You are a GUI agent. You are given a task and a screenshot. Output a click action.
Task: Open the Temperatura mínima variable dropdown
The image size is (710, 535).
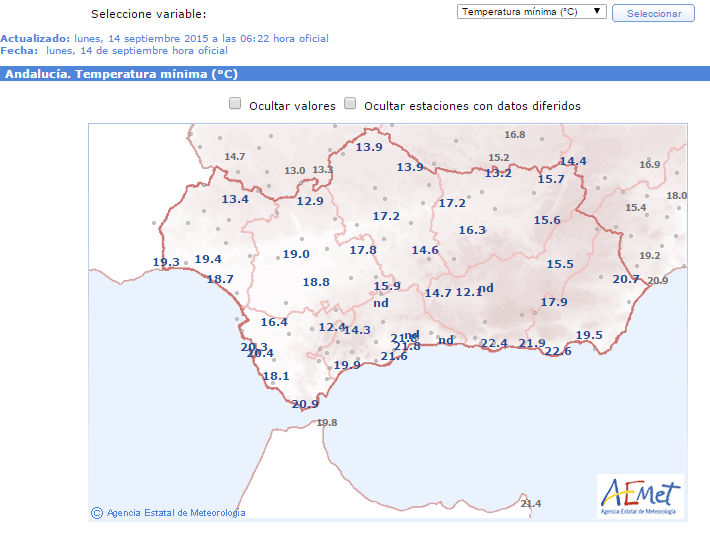(531, 12)
